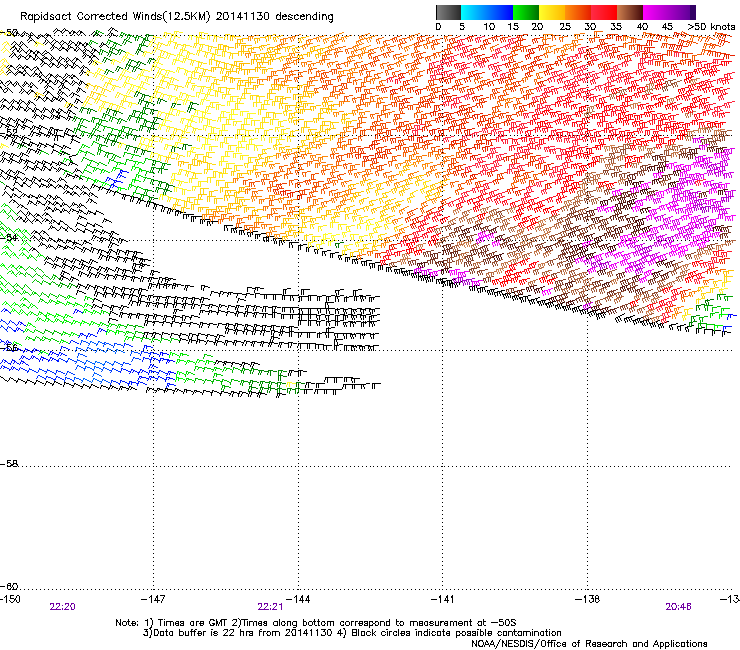The image size is (740, 650).
Task: Click the green 15-20 knots color segment
Action: pyautogui.click(x=526, y=12)
